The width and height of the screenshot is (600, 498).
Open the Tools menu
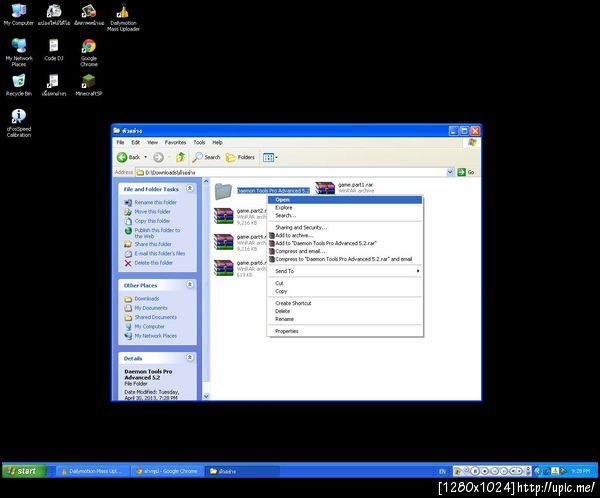click(199, 142)
